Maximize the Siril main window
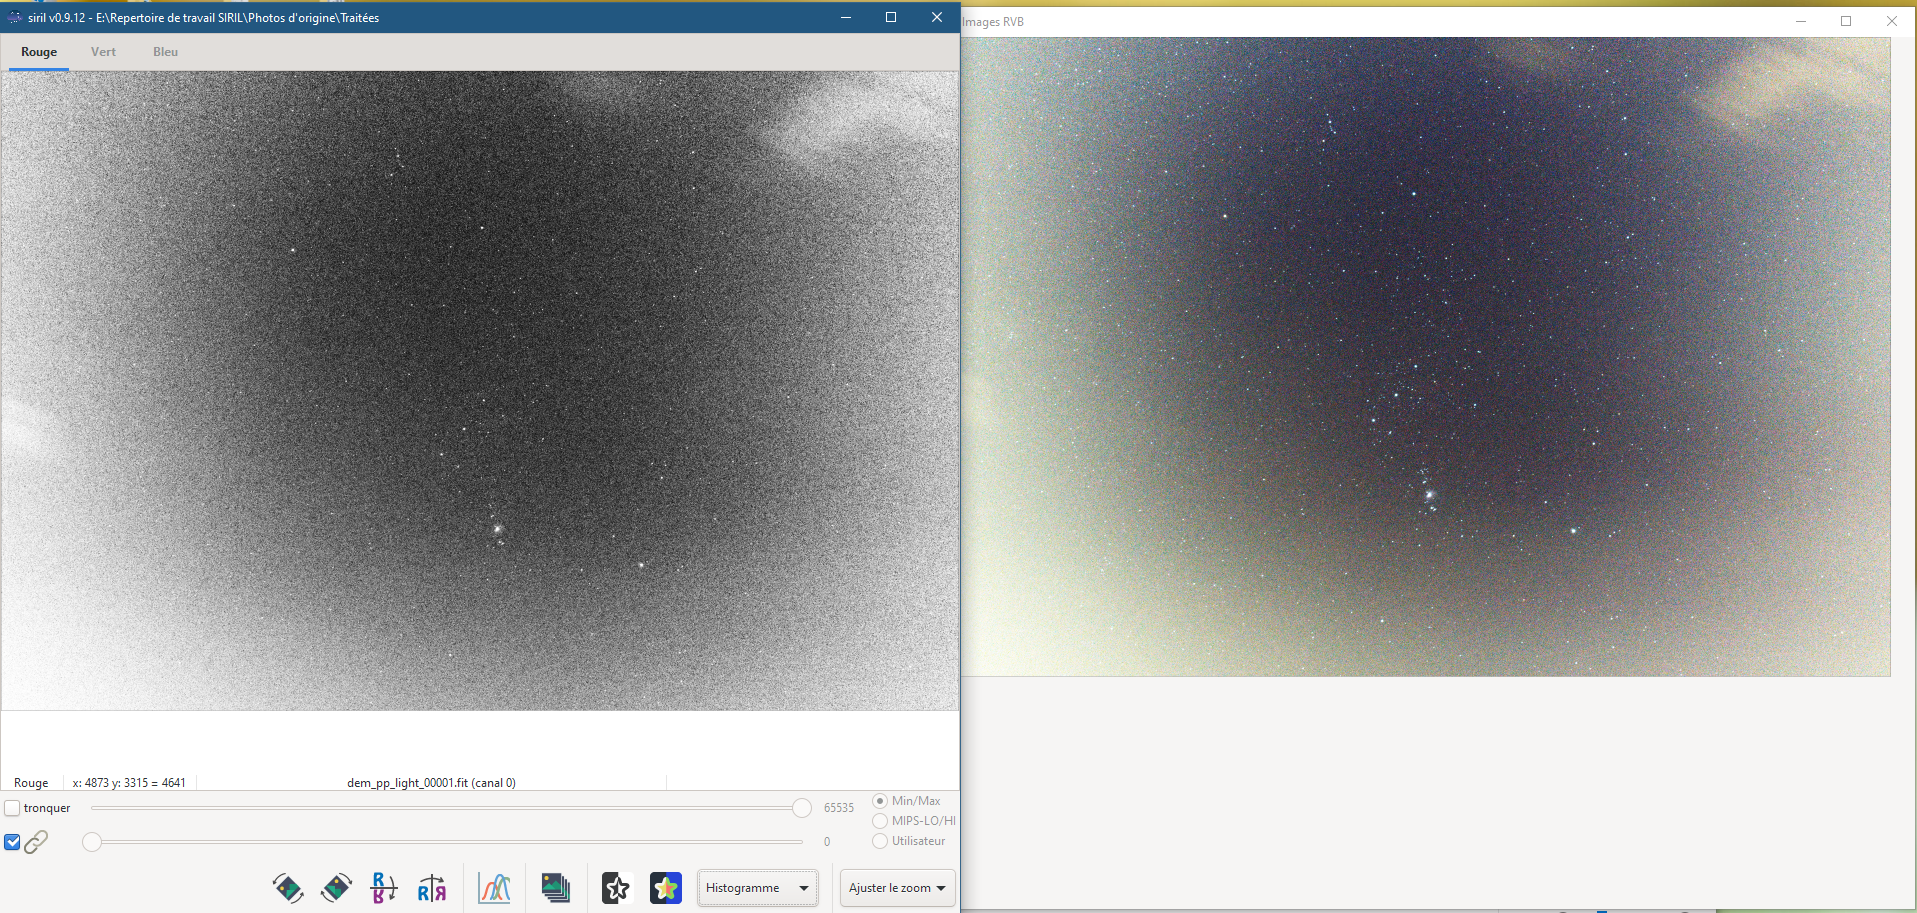1917x913 pixels. pyautogui.click(x=891, y=17)
